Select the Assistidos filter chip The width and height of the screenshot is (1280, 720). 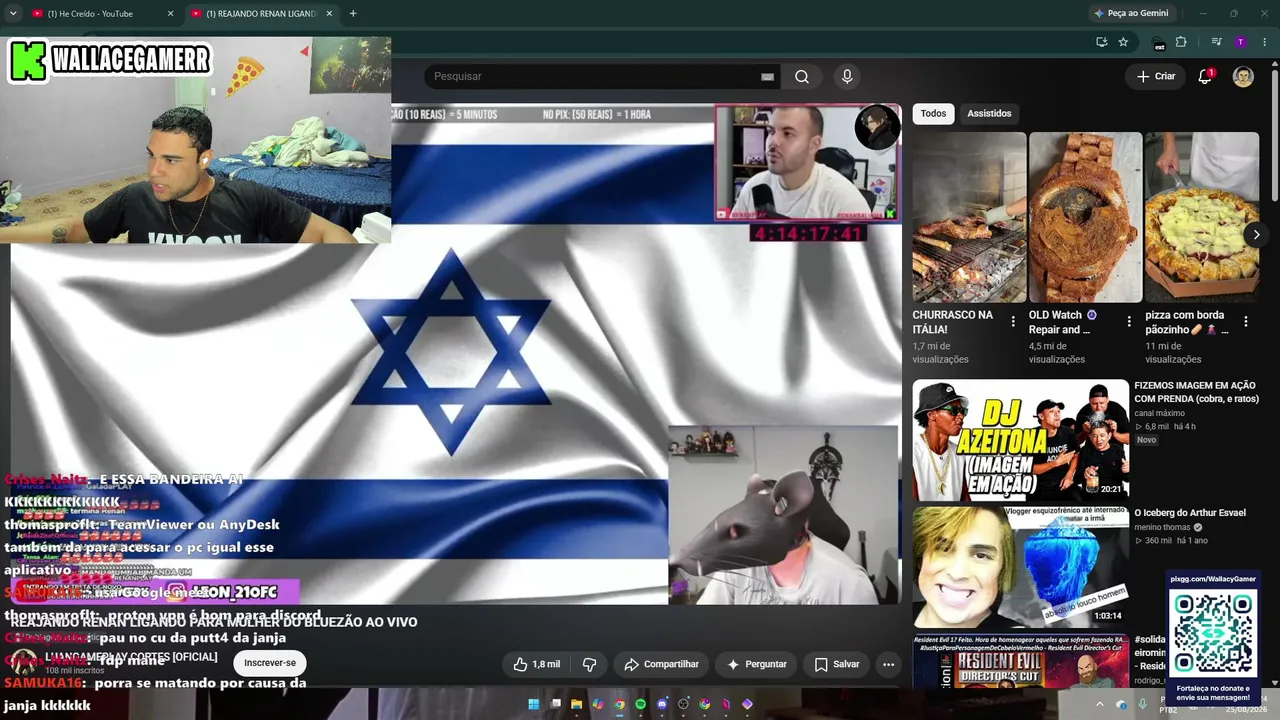tap(989, 114)
